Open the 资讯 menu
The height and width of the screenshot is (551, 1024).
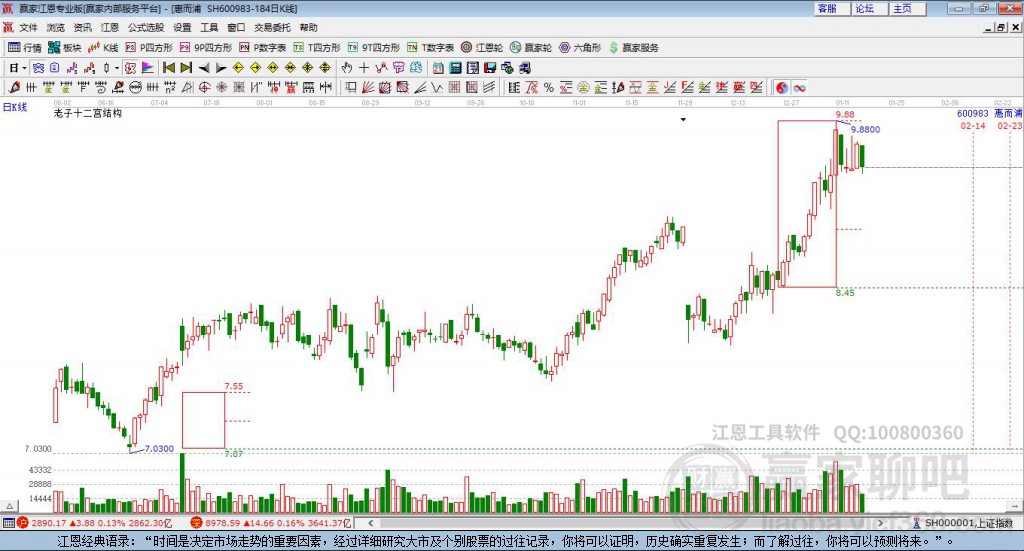tap(82, 27)
